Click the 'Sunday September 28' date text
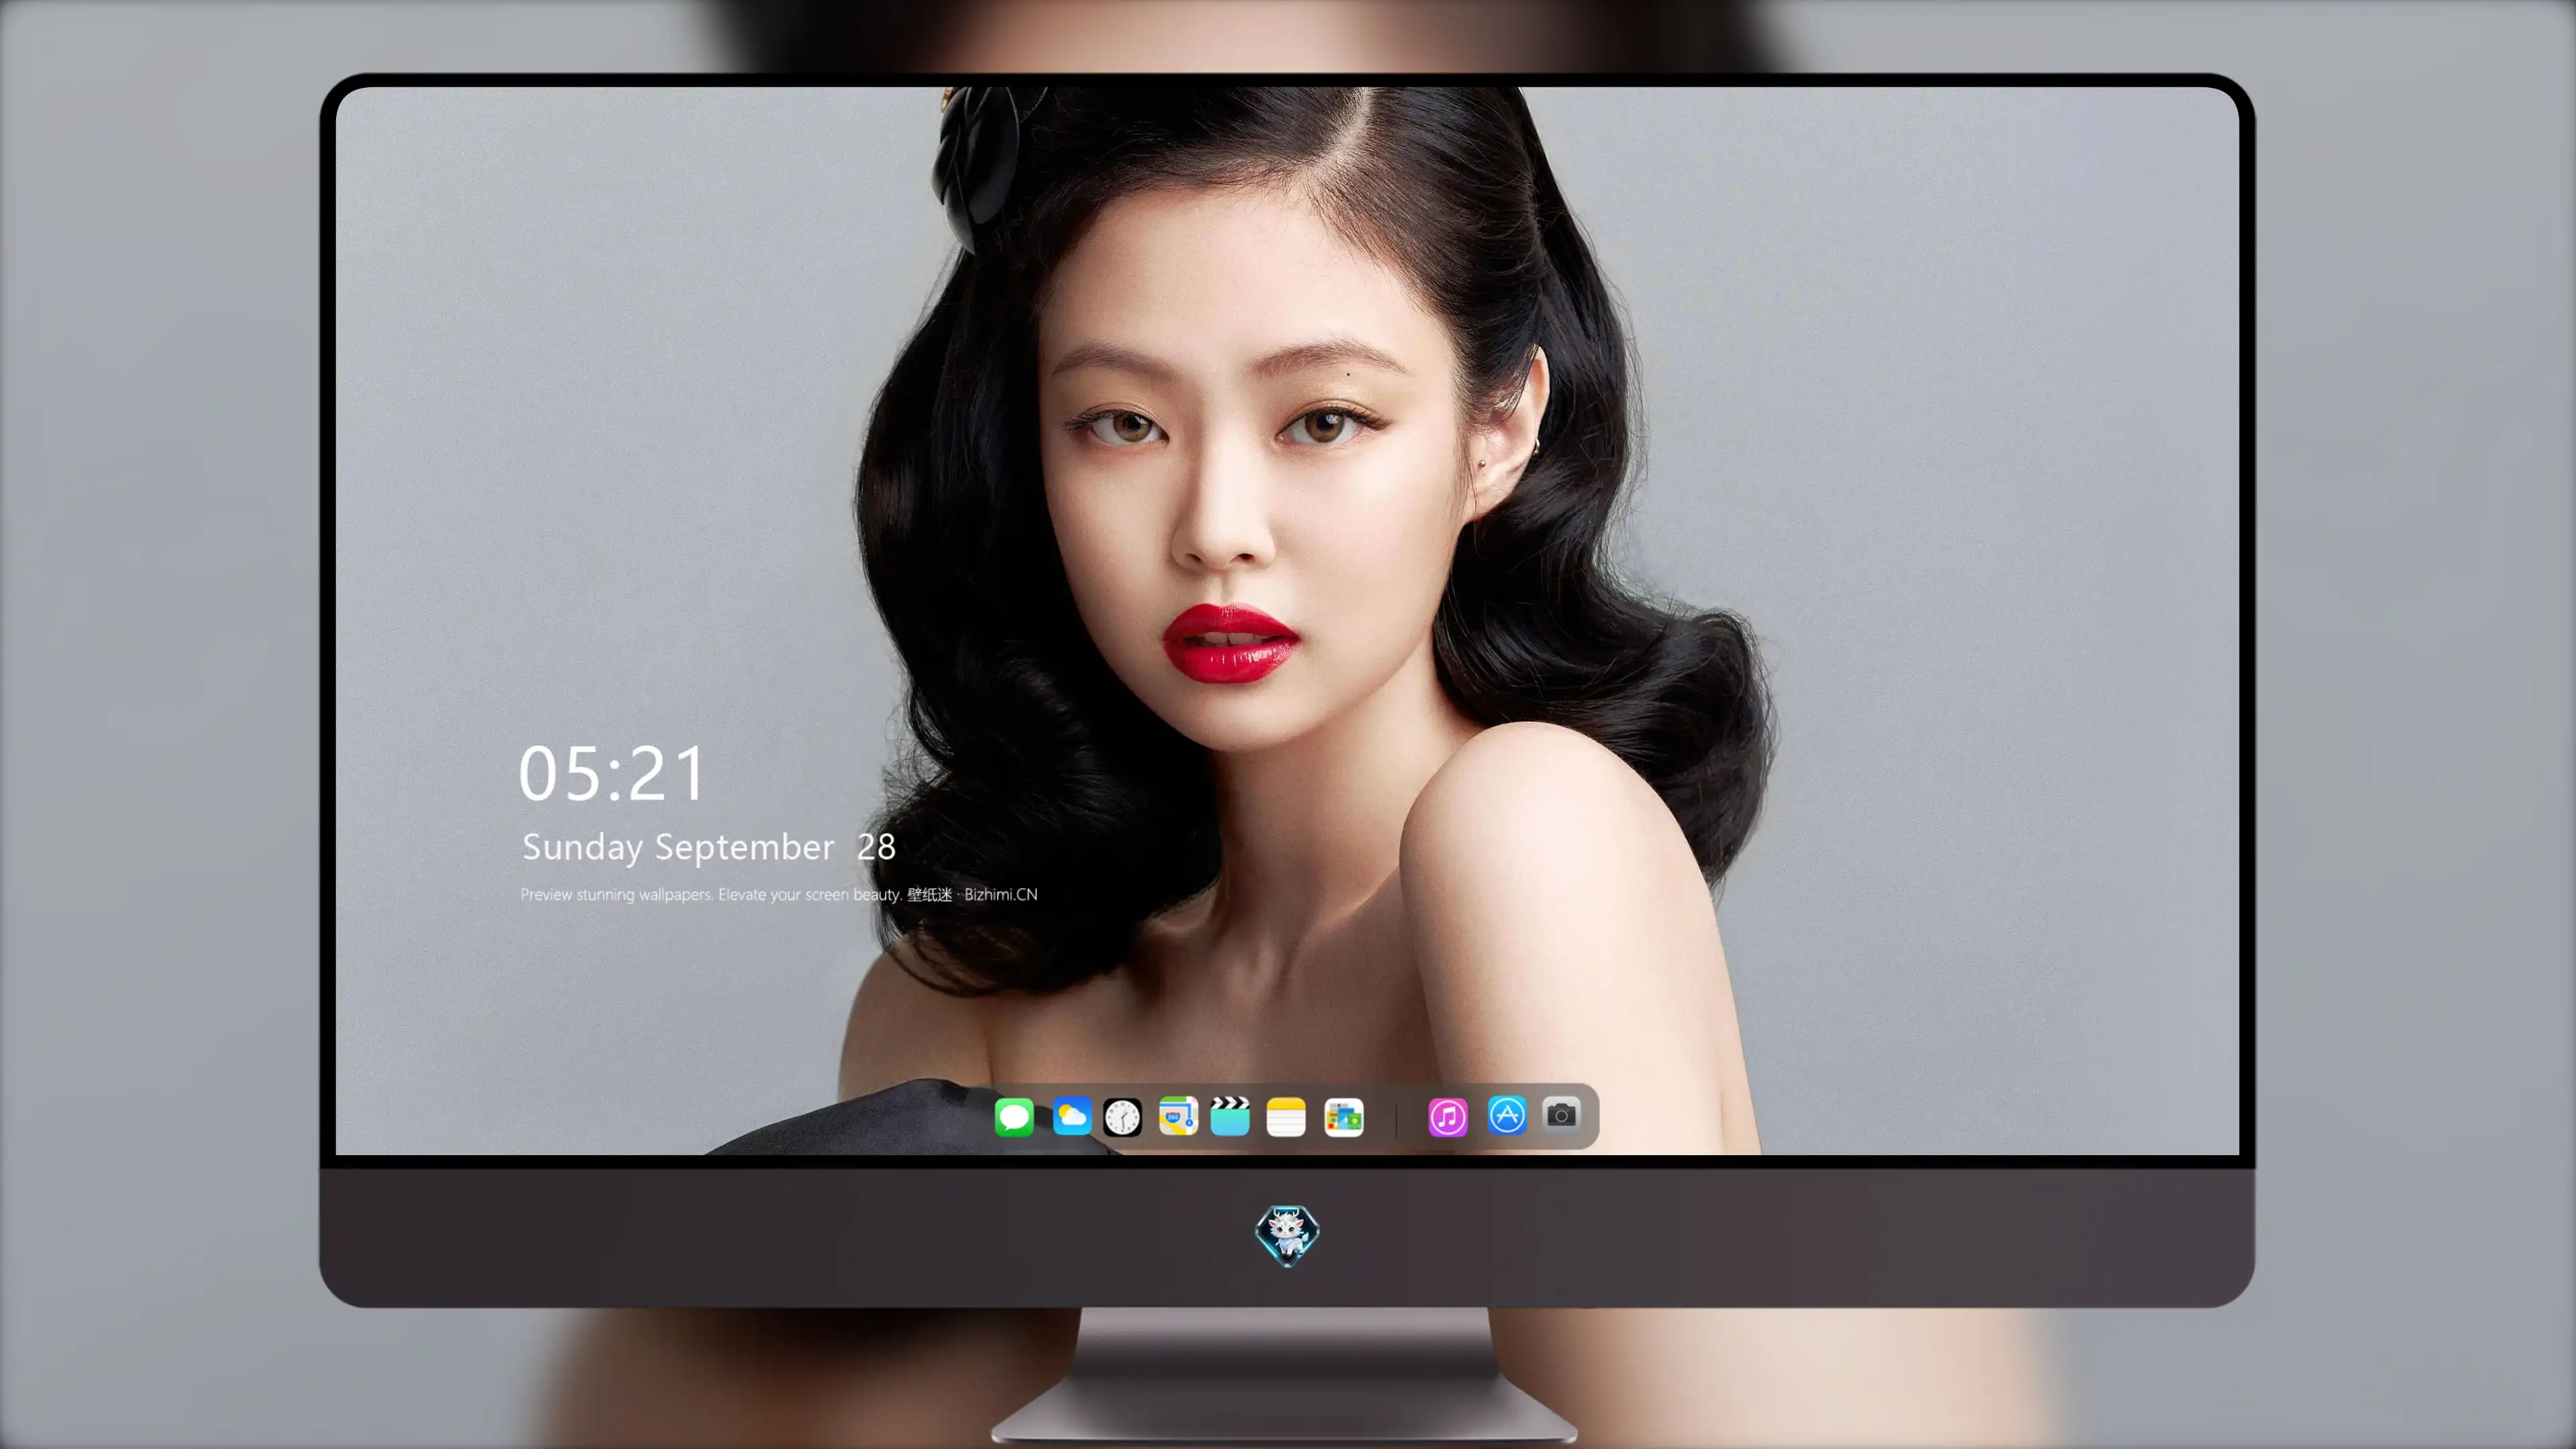The width and height of the screenshot is (2576, 1449). (708, 847)
